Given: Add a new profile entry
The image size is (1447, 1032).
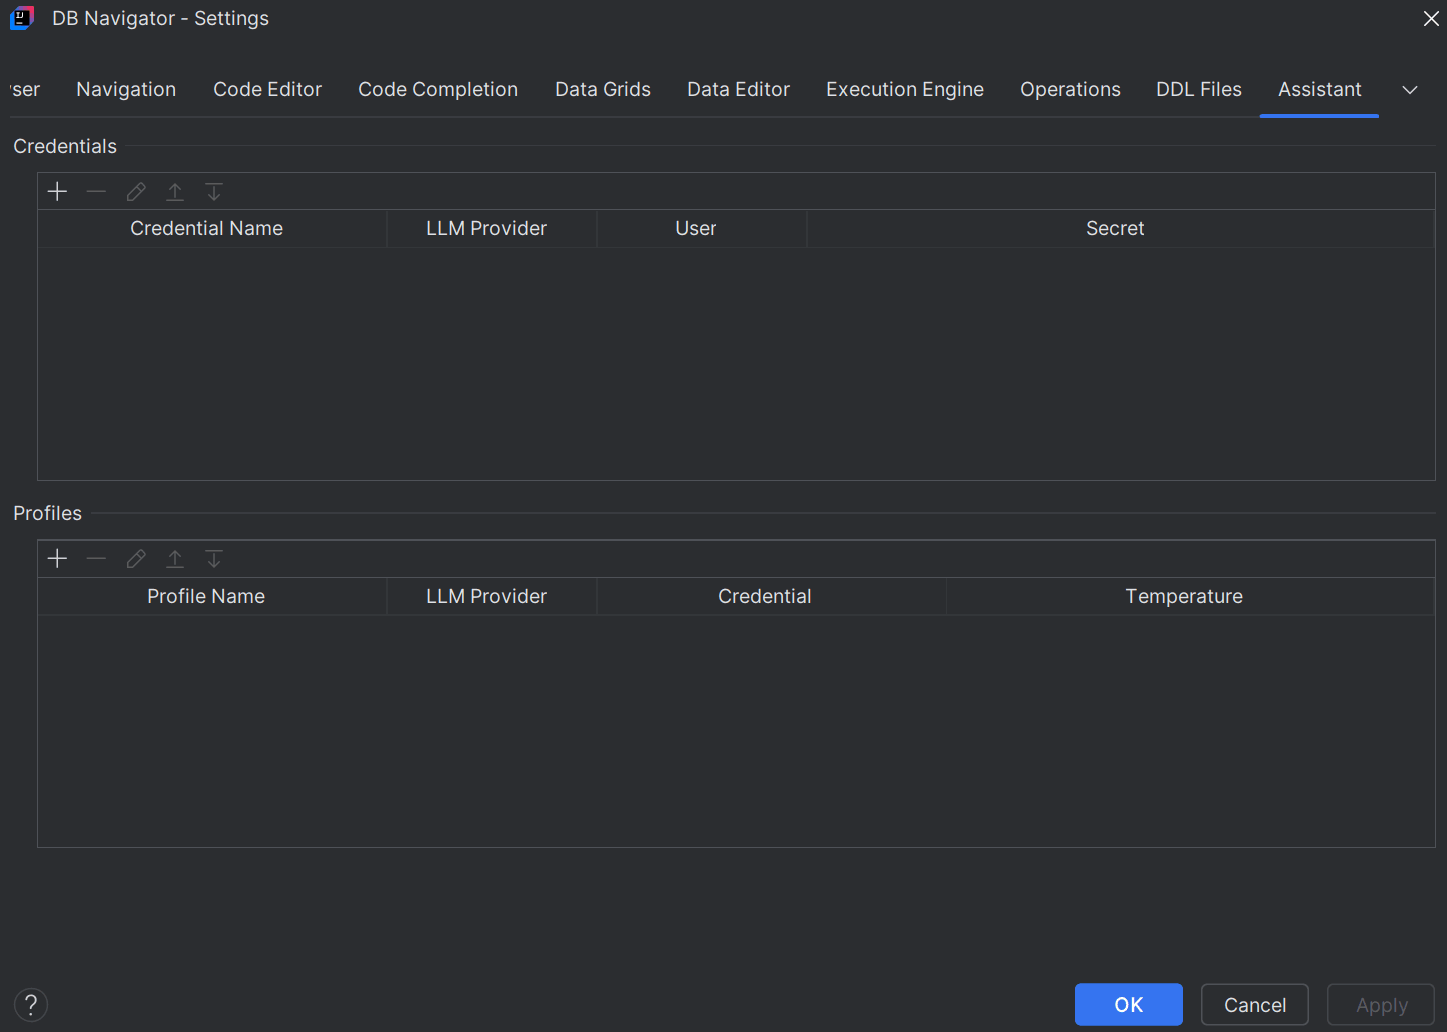Looking at the screenshot, I should 57,558.
